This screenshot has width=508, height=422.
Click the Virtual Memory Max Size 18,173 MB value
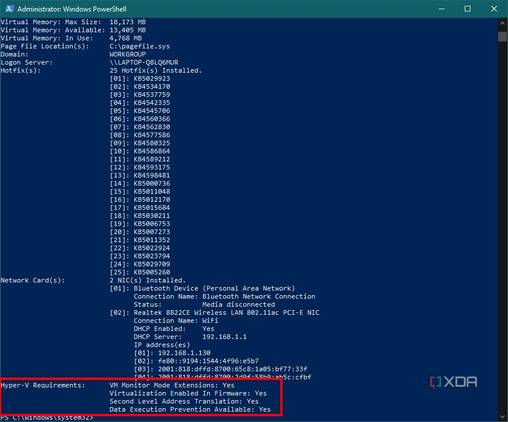click(x=128, y=22)
